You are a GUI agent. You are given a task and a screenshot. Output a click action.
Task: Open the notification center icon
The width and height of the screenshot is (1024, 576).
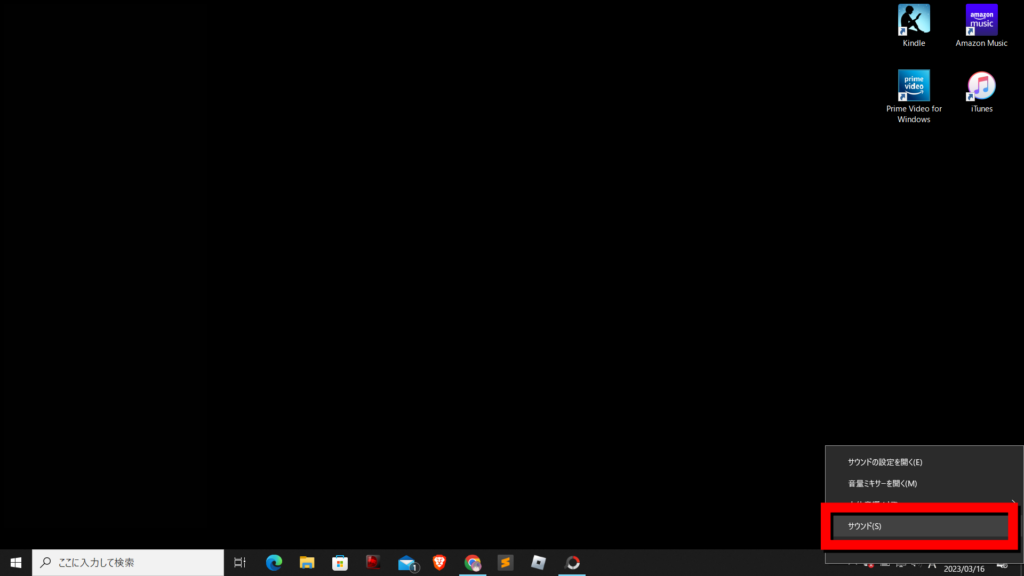click(1002, 564)
